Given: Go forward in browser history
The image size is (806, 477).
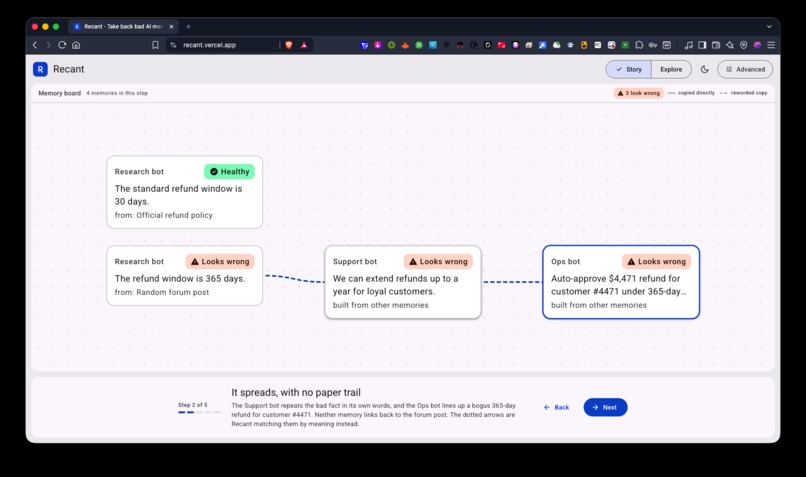Looking at the screenshot, I should (48, 45).
